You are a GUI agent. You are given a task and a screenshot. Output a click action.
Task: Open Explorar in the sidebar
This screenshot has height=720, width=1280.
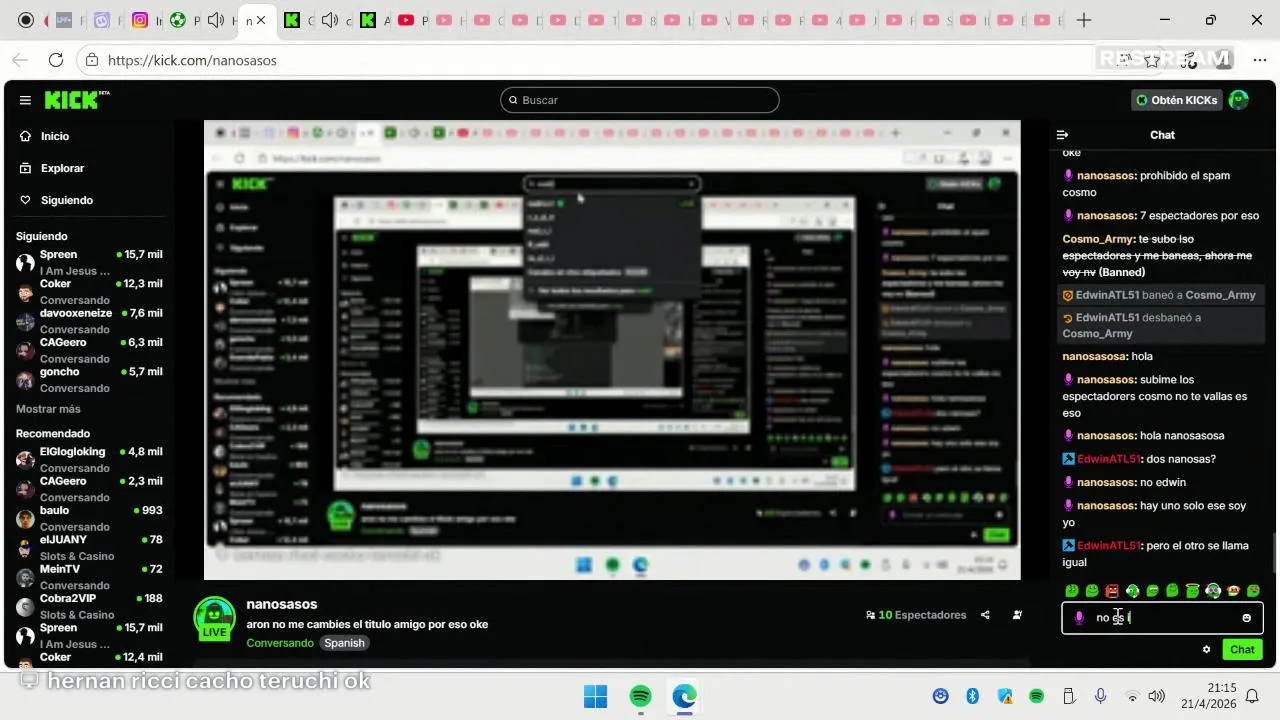coord(62,168)
